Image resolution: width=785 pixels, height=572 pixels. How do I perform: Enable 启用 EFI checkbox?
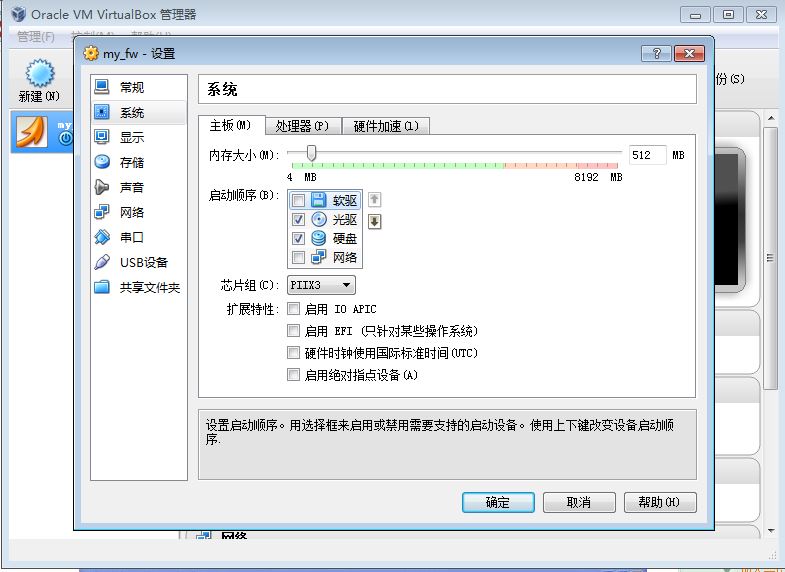tap(293, 330)
